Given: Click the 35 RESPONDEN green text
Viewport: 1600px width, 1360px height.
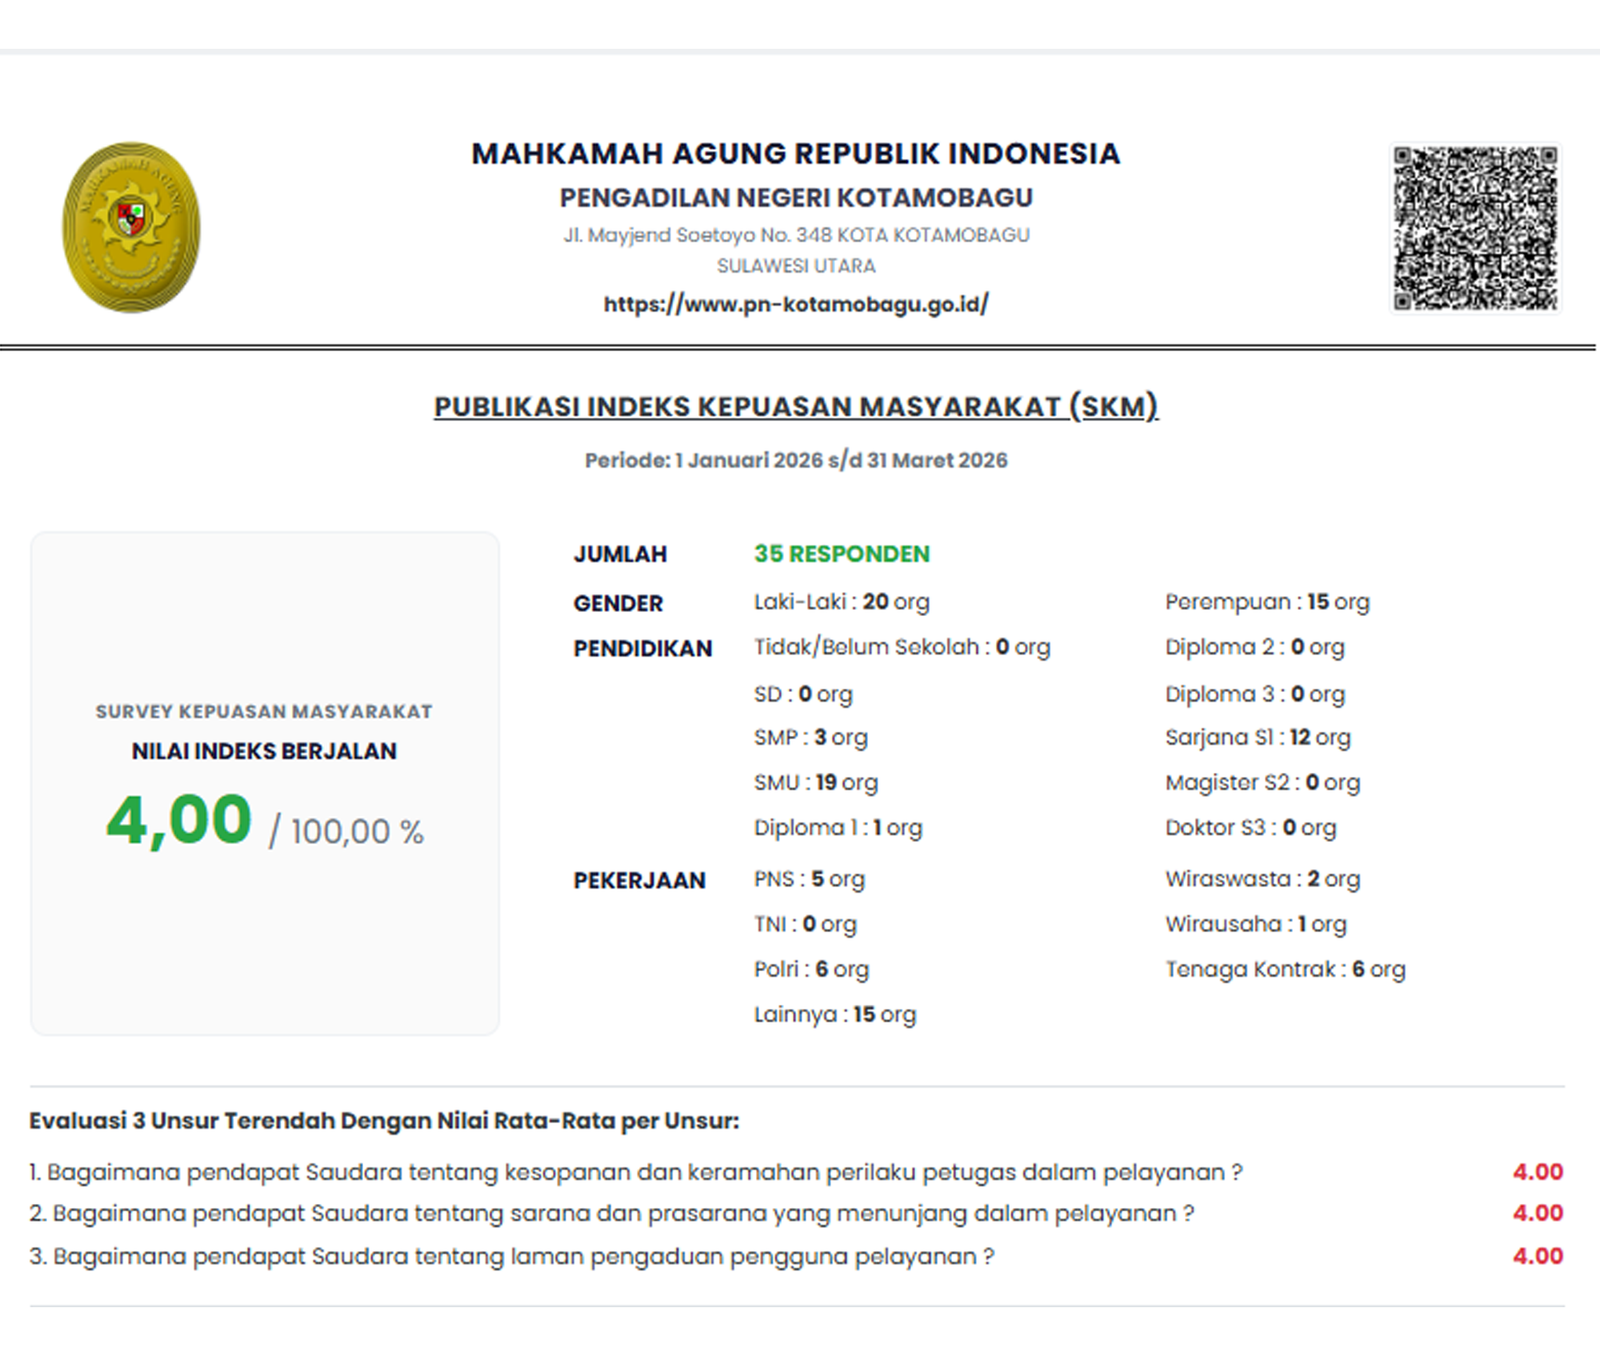Looking at the screenshot, I should click(x=842, y=554).
